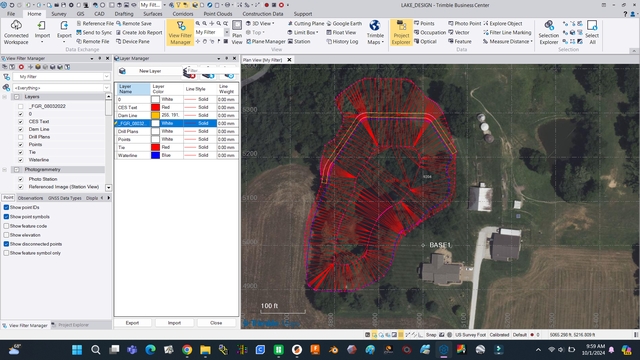Image resolution: width=640 pixels, height=360 pixels.
Task: Collapse the Photogrammetry tree group
Action: coord(5,169)
